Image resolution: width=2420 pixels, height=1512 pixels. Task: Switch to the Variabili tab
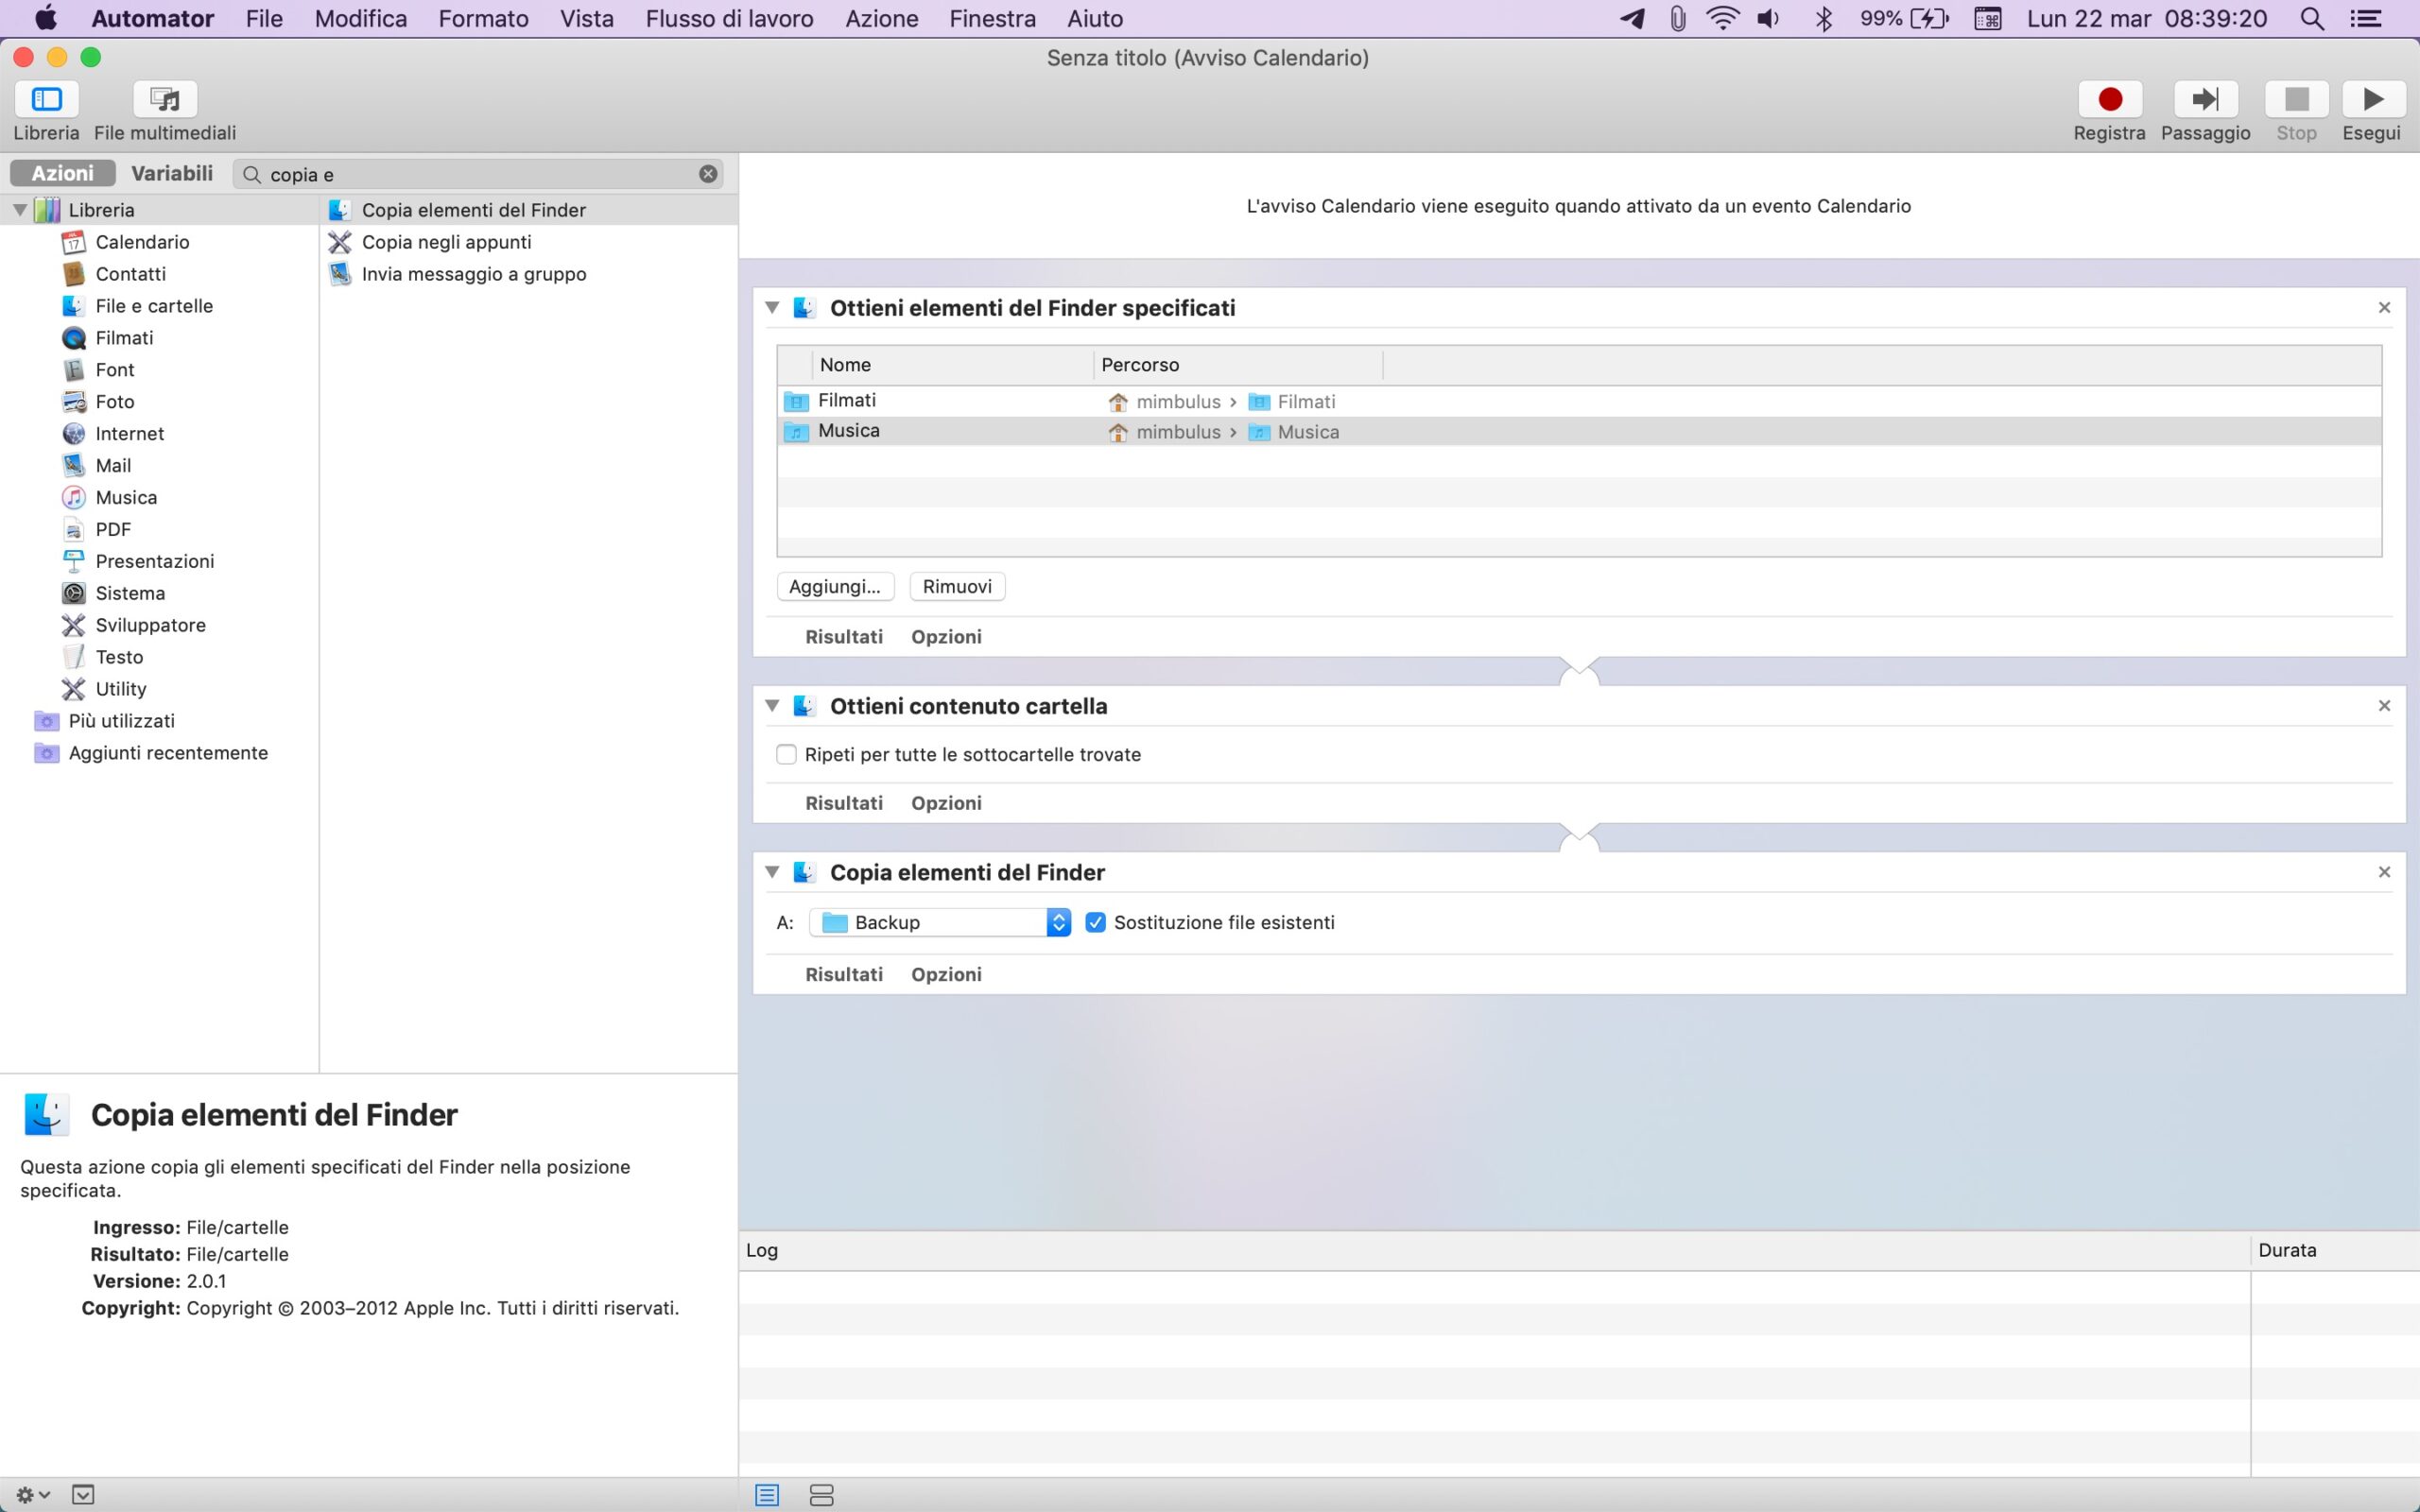172,173
